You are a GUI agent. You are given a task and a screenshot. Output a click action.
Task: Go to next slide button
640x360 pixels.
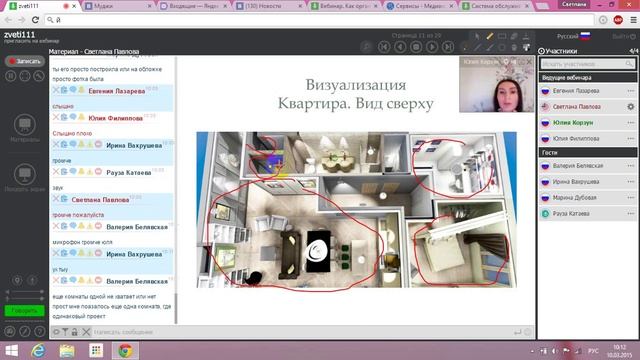[432, 47]
